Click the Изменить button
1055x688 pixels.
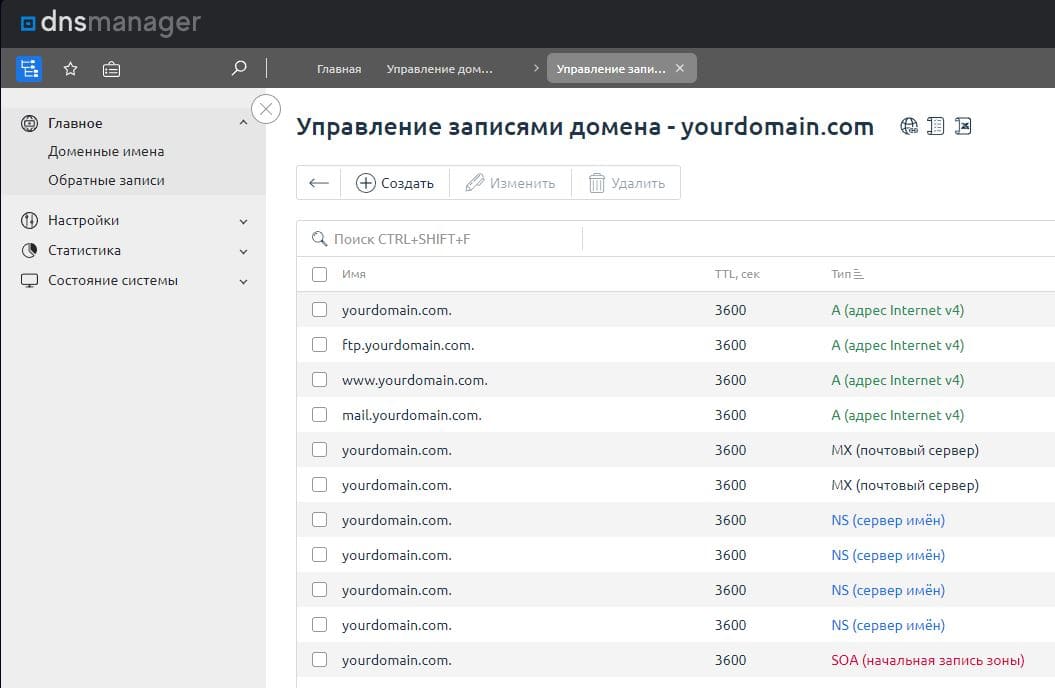pyautogui.click(x=510, y=182)
